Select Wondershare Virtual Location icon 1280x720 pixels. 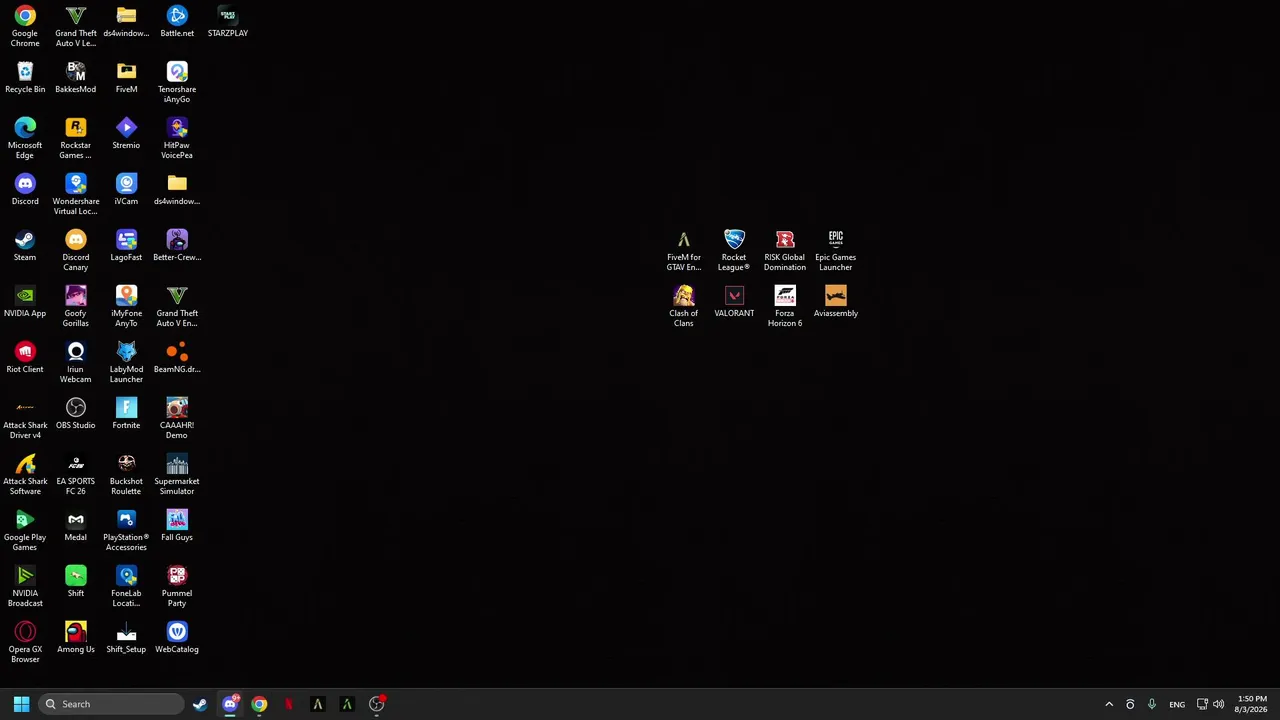point(76,194)
